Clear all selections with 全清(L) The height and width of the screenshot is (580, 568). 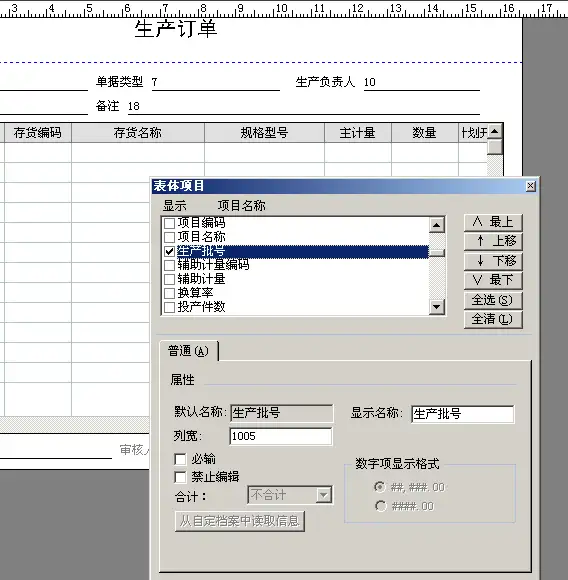pyautogui.click(x=493, y=319)
